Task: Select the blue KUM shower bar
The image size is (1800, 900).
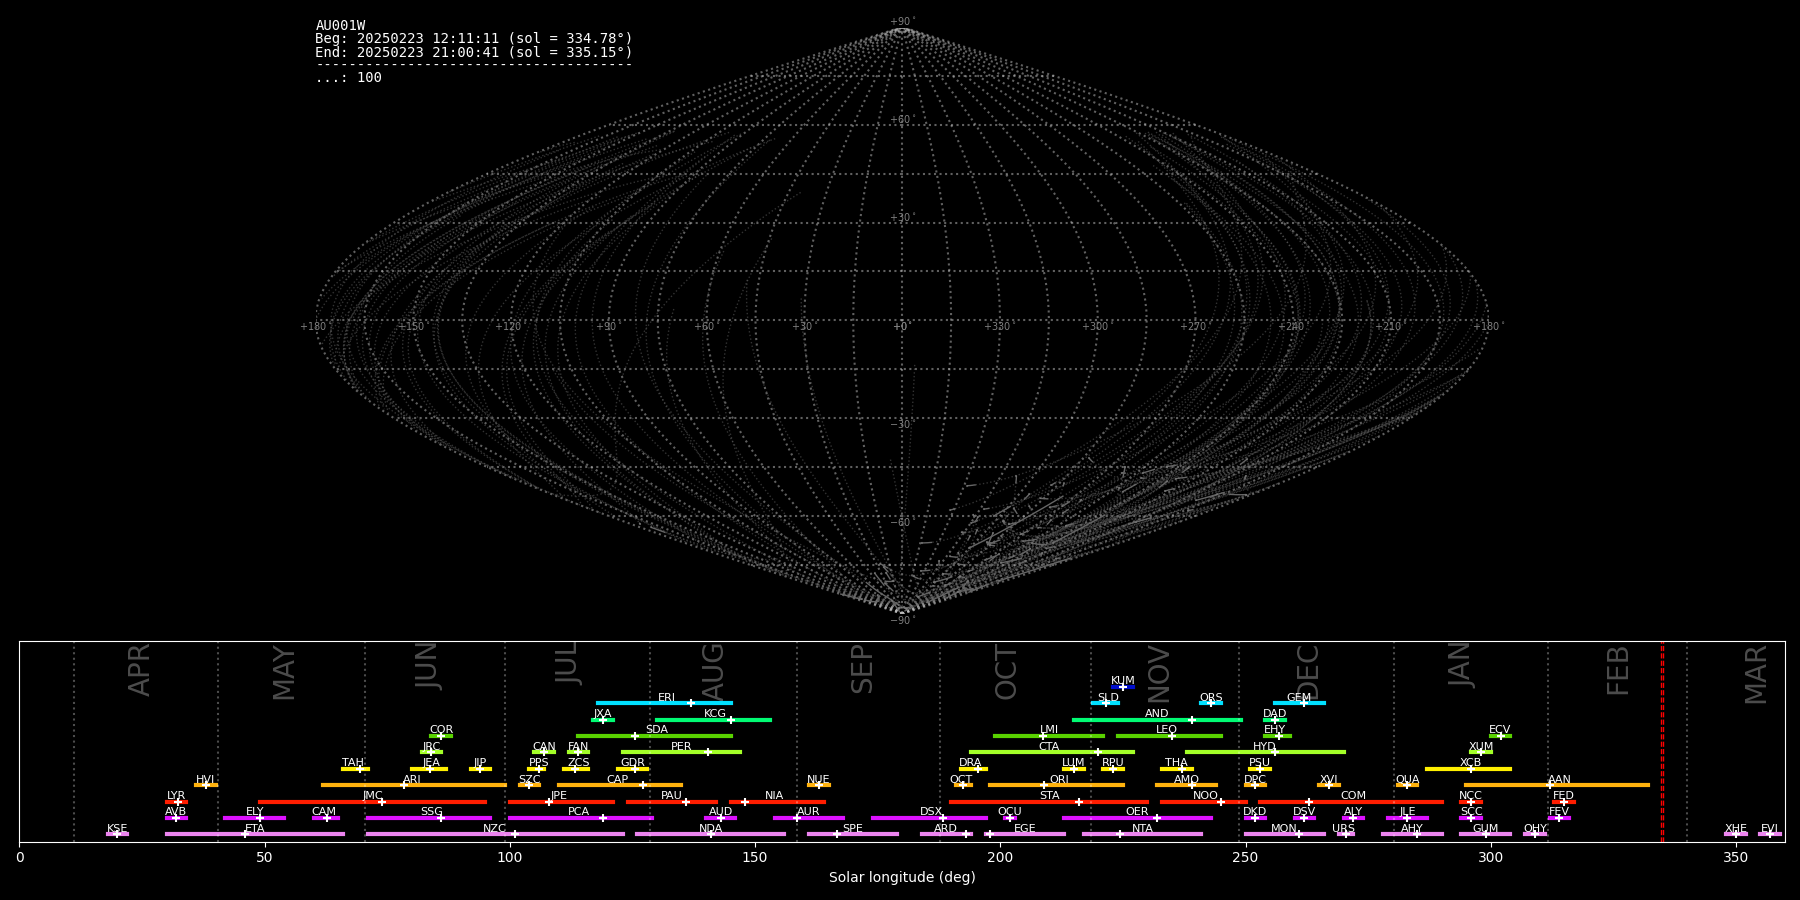Action: [x=1123, y=687]
